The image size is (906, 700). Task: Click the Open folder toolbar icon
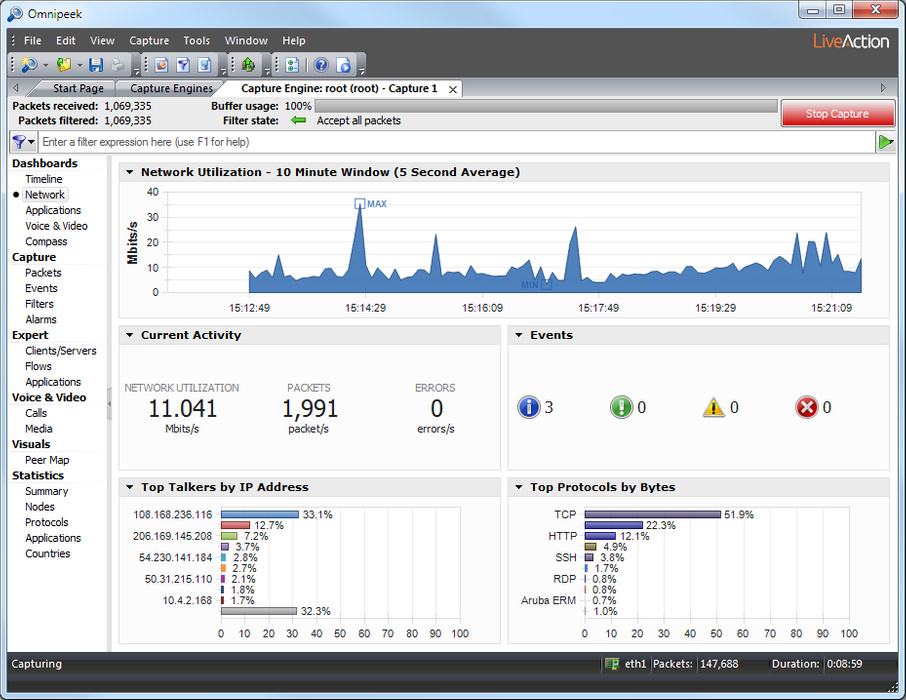click(64, 65)
